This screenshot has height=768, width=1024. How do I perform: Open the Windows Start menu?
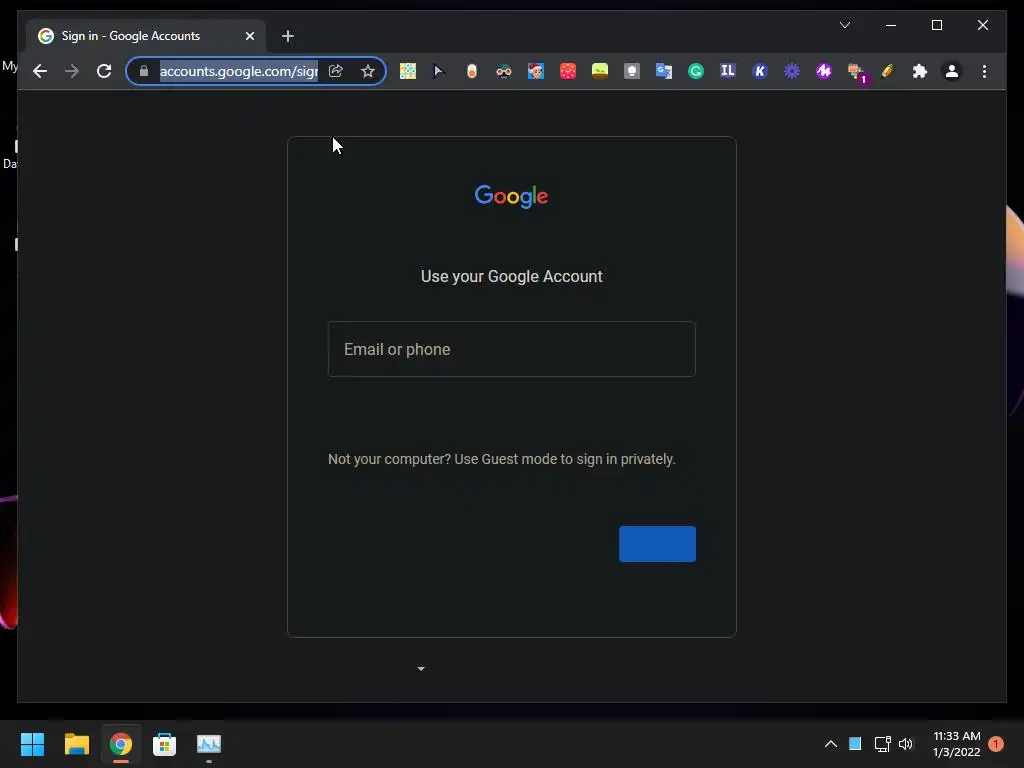[32, 744]
